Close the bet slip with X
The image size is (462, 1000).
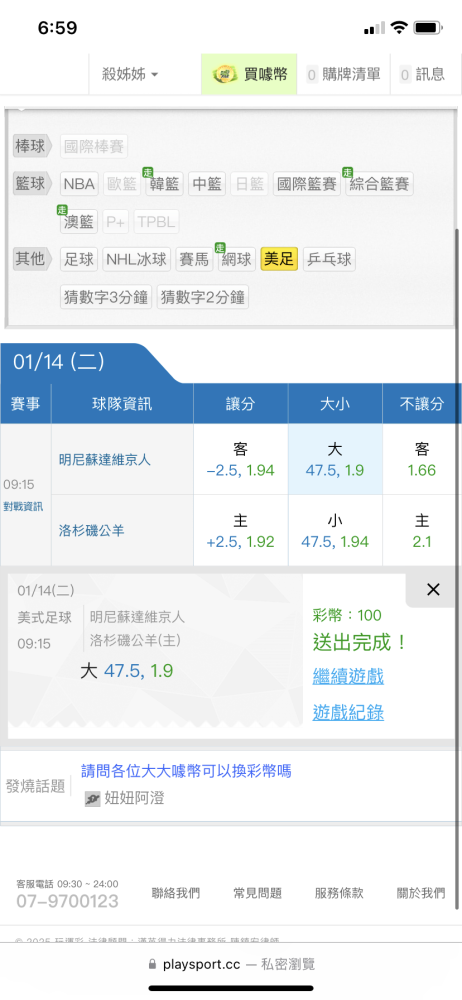click(x=433, y=590)
